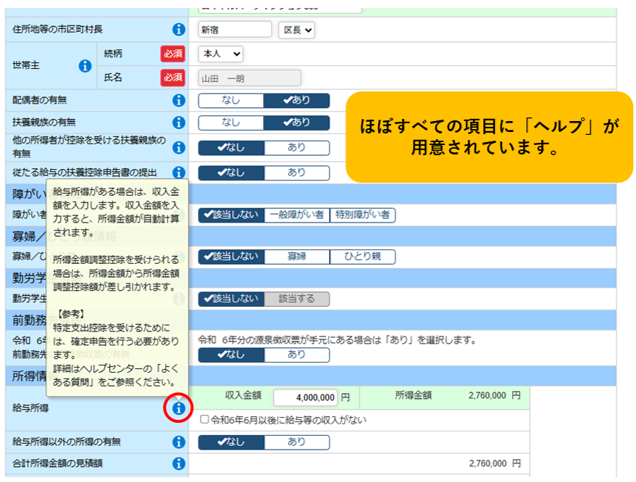This screenshot has width=636, height=482.
Task: Open help for 扶養親族の有無
Action: (178, 122)
